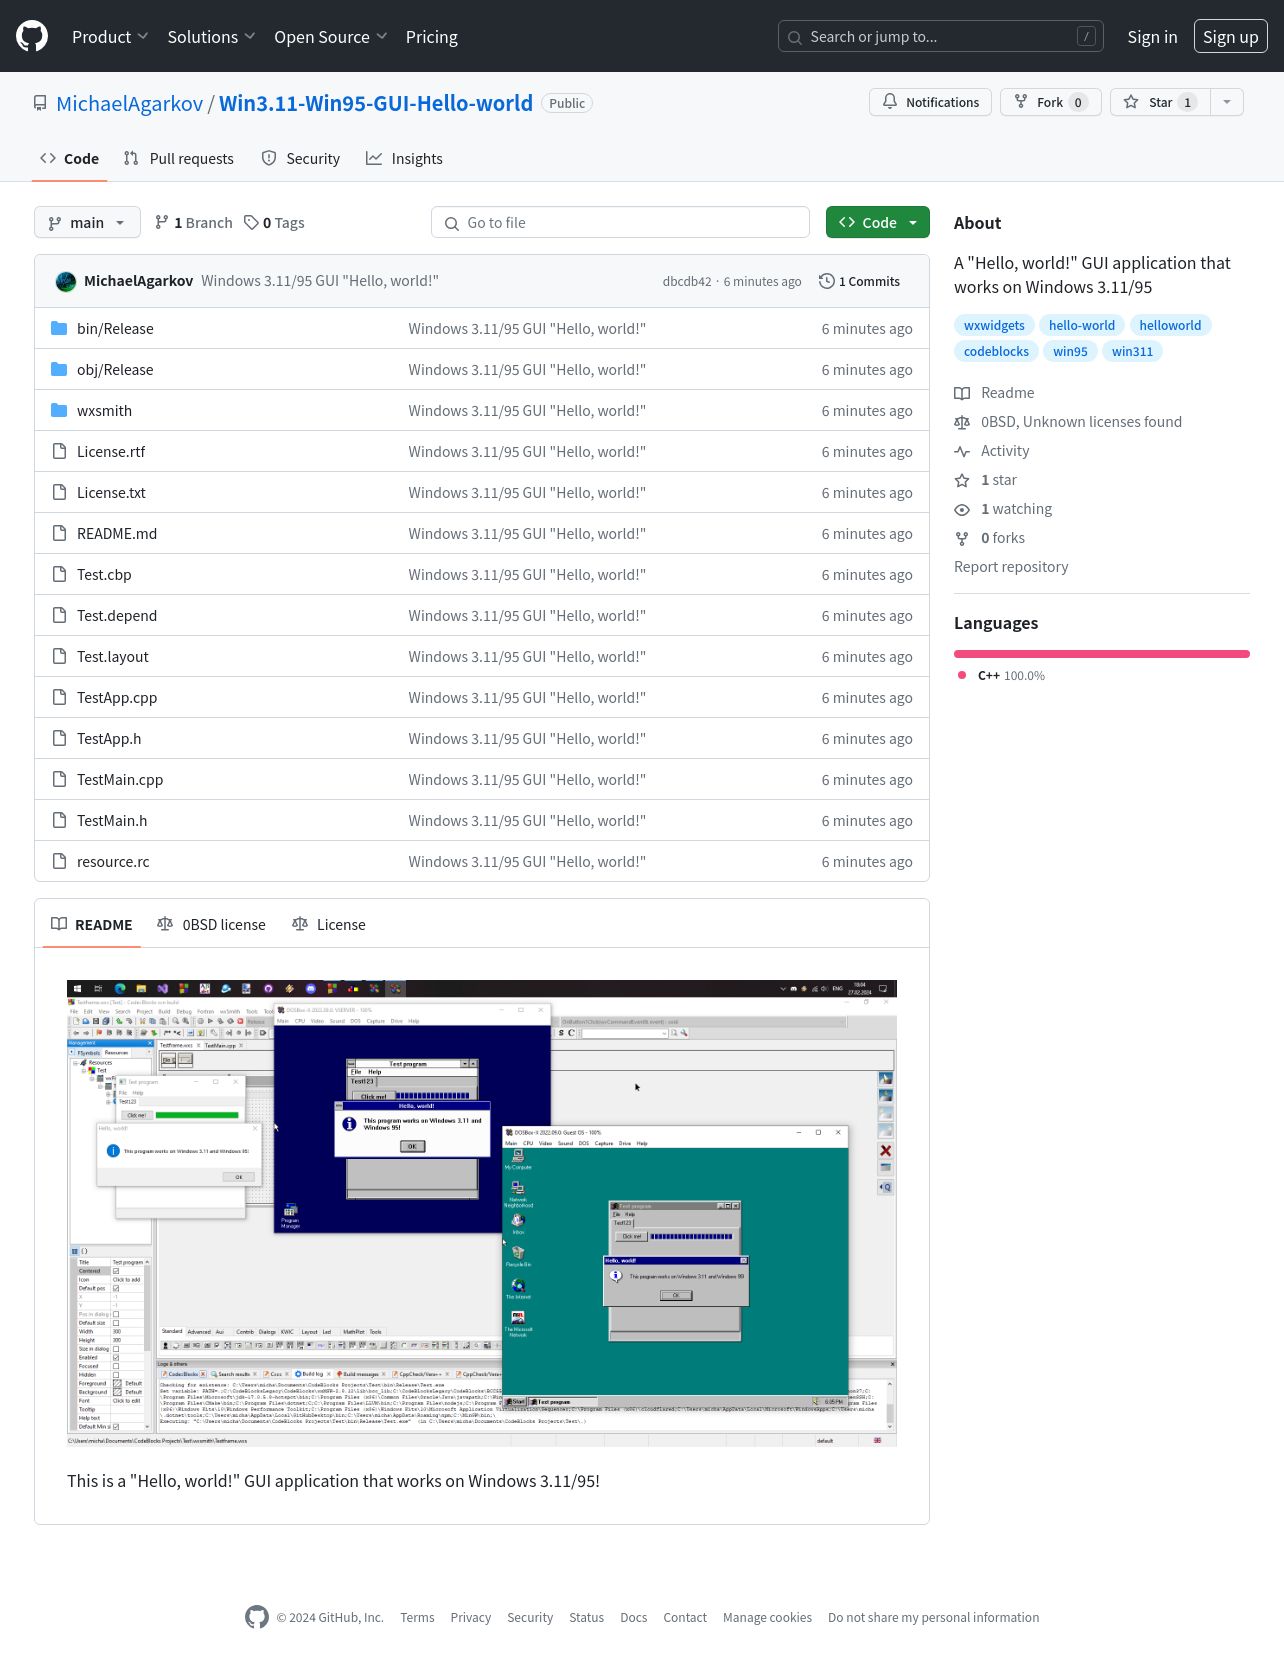Open the Activity link
The height and width of the screenshot is (1673, 1284).
point(992,451)
